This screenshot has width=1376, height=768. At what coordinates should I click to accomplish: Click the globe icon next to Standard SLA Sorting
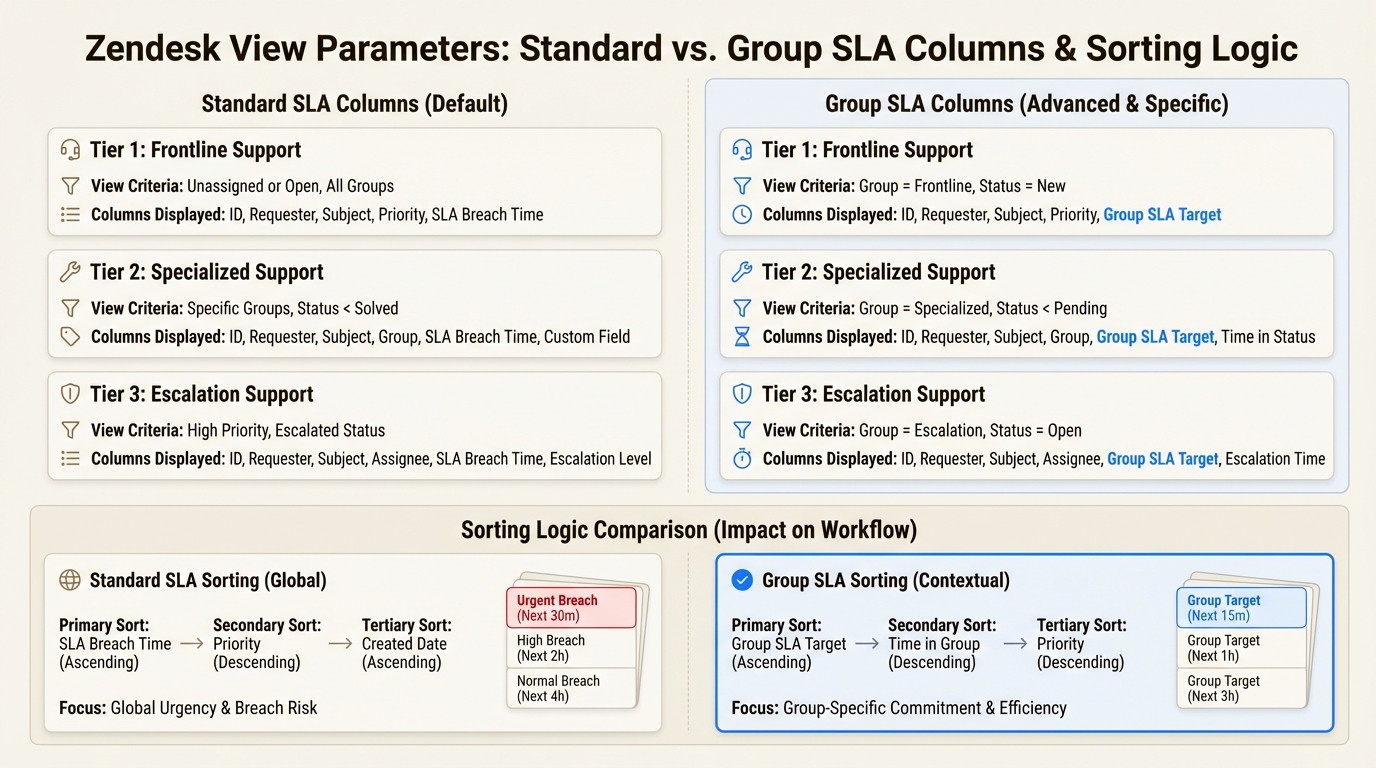click(x=70, y=580)
